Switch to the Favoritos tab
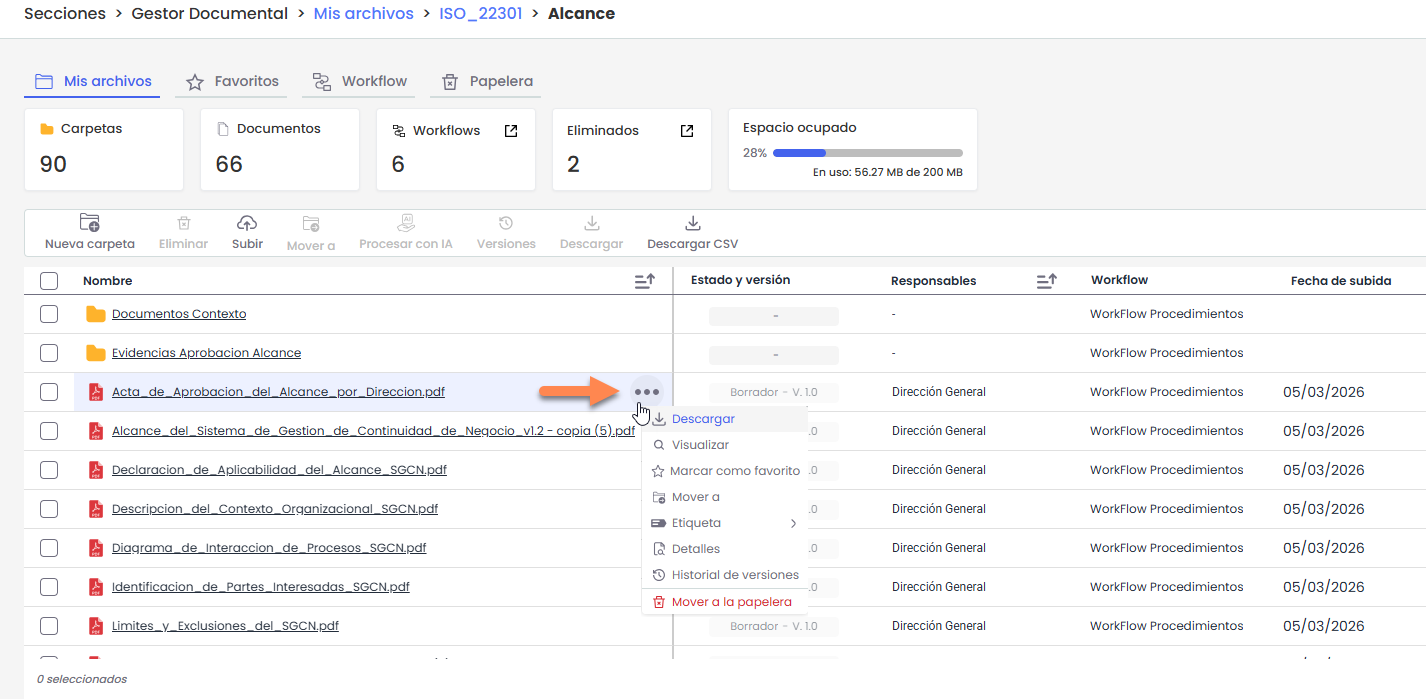Image resolution: width=1426 pixels, height=699 pixels. click(x=233, y=81)
